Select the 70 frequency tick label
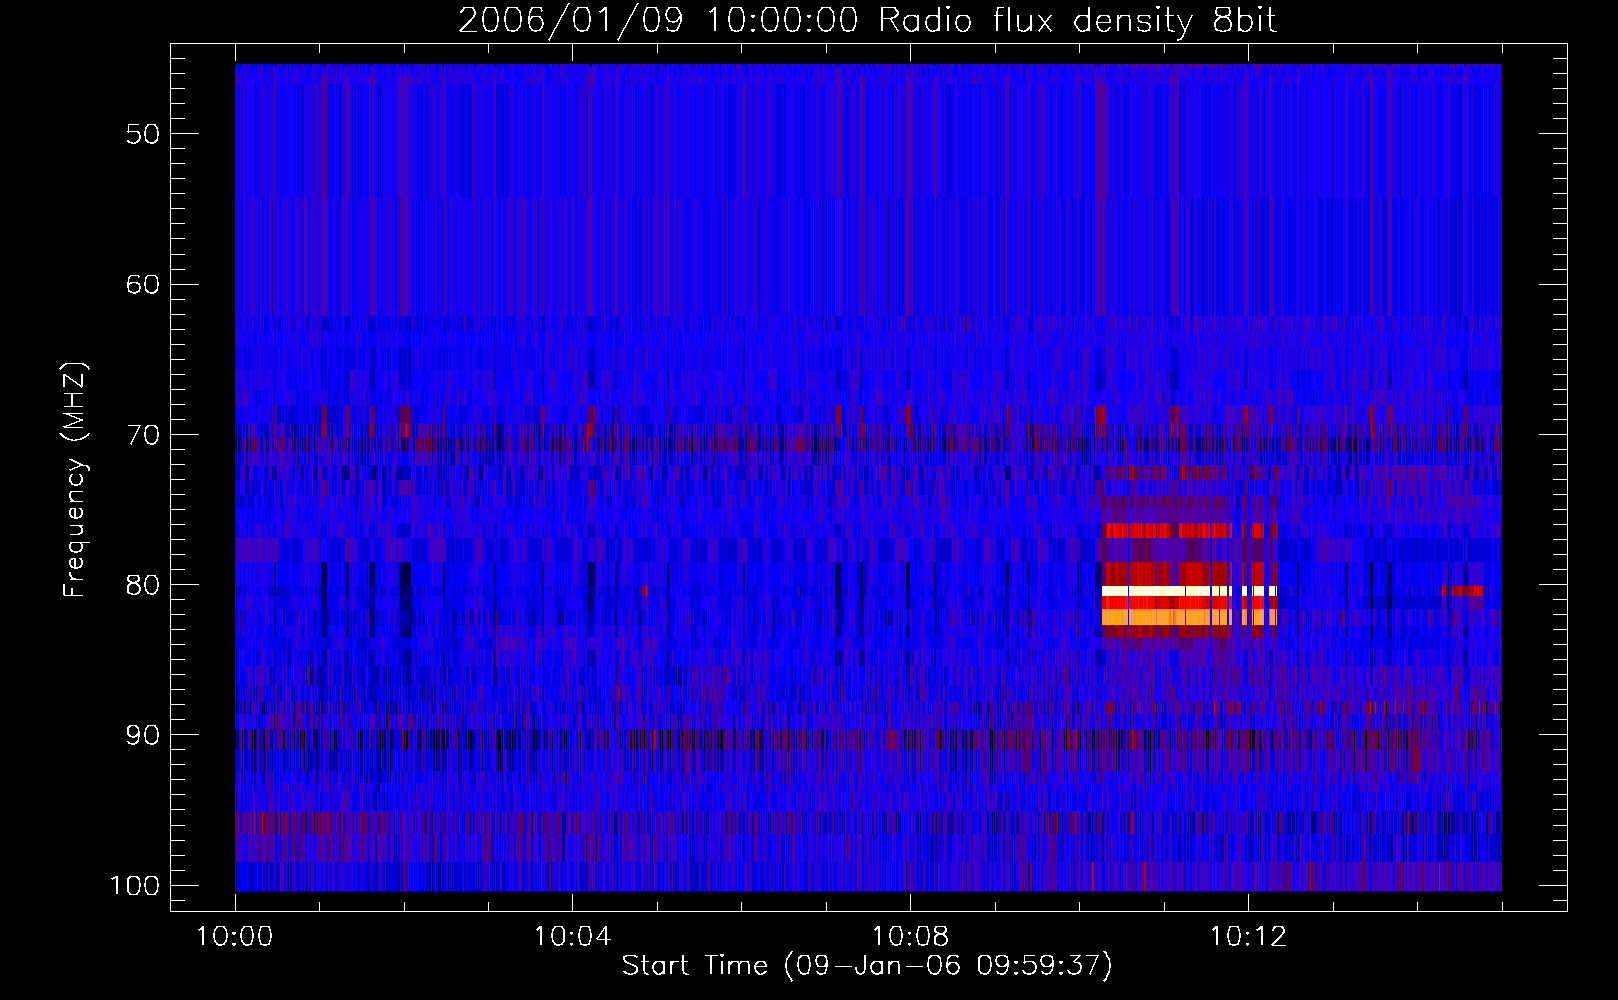Image resolution: width=1618 pixels, height=1000 pixels. (143, 435)
